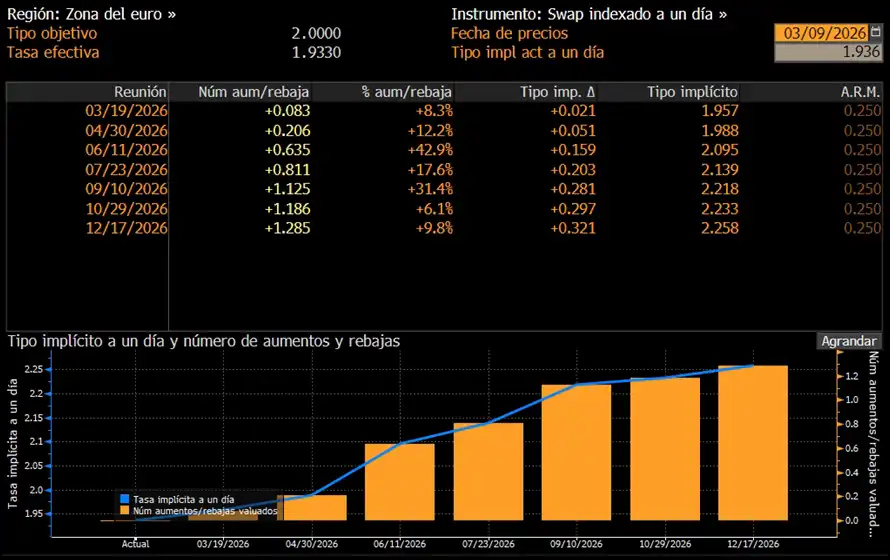Click the A.R.M. column header
The height and width of the screenshot is (560, 890).
pos(860,91)
